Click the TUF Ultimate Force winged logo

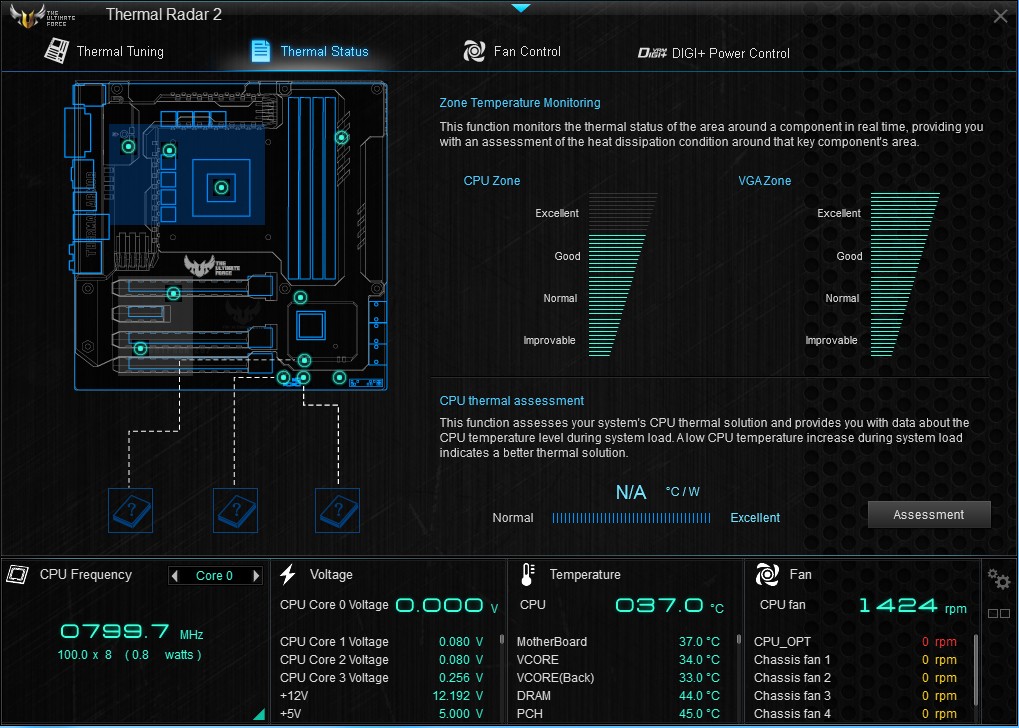click(42, 16)
